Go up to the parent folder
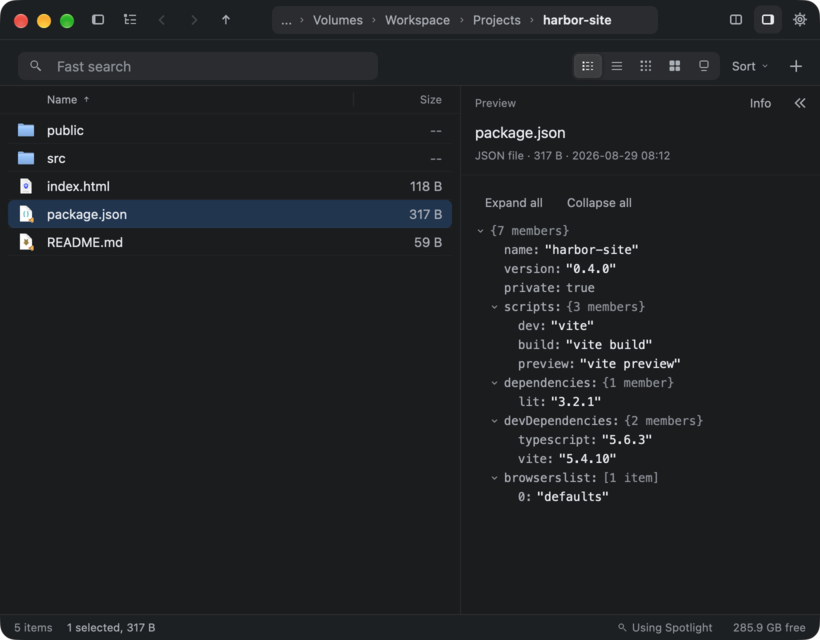Image resolution: width=820 pixels, height=640 pixels. coord(226,20)
